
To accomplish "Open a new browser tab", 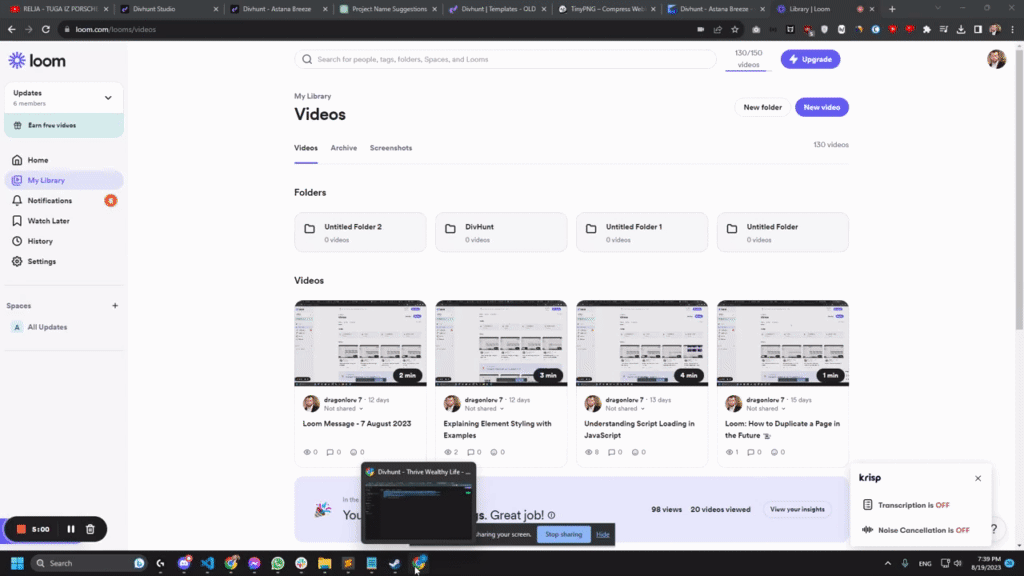I will 892,9.
